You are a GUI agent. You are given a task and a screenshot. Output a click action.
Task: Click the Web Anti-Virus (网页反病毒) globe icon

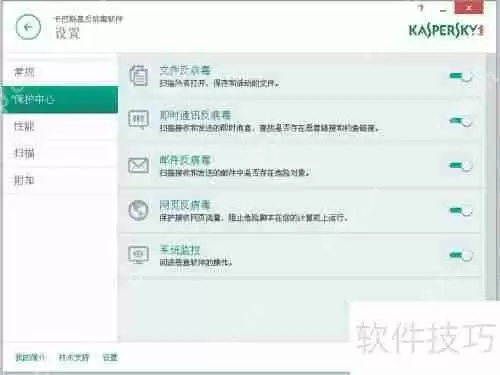click(x=138, y=210)
